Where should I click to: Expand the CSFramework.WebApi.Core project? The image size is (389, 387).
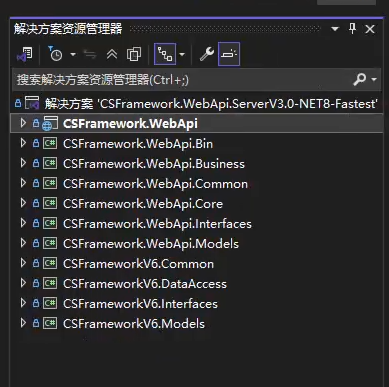(x=23, y=203)
